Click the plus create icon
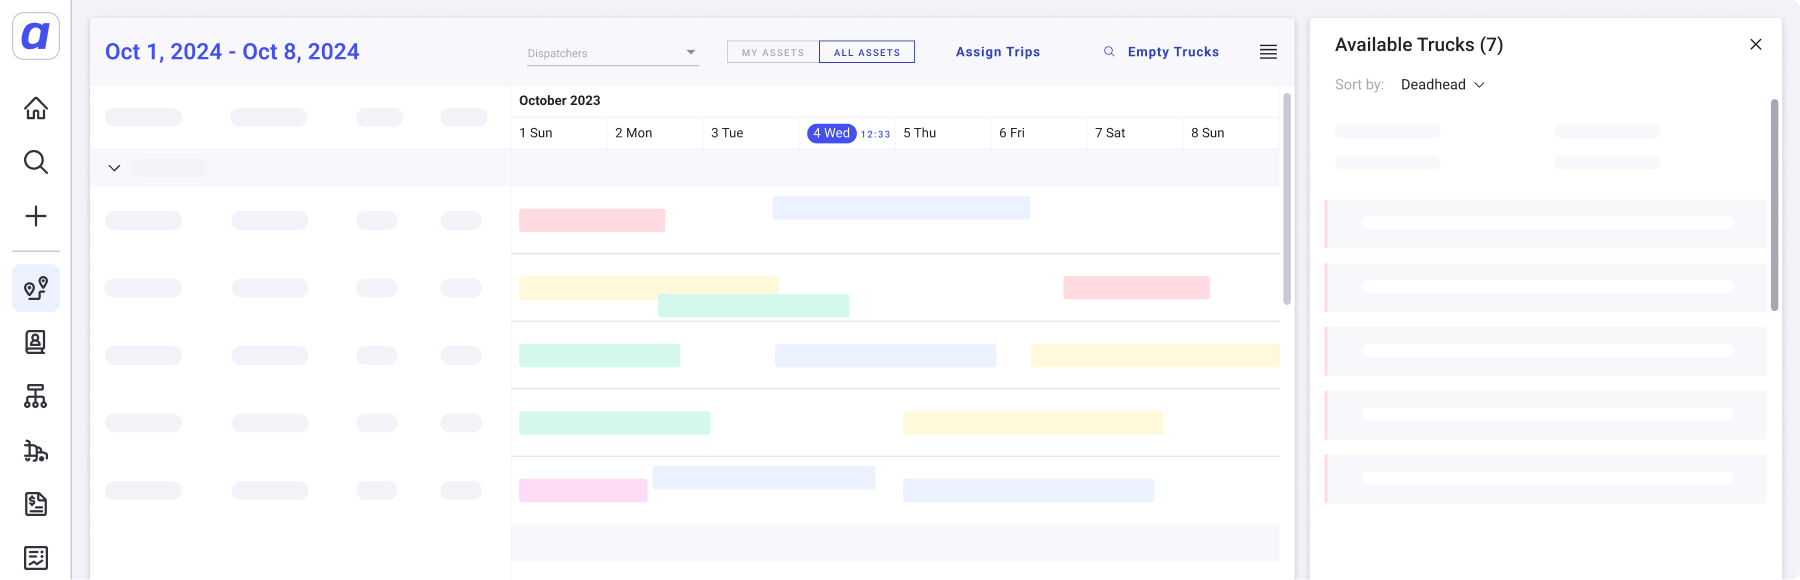Viewport: 1800px width, 580px height. pos(36,216)
